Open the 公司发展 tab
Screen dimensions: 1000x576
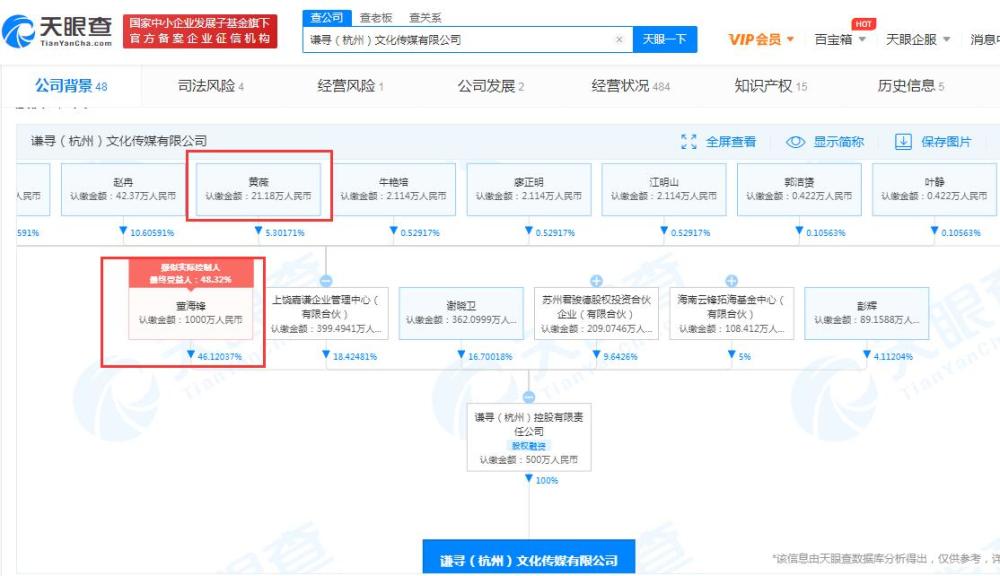coord(490,85)
